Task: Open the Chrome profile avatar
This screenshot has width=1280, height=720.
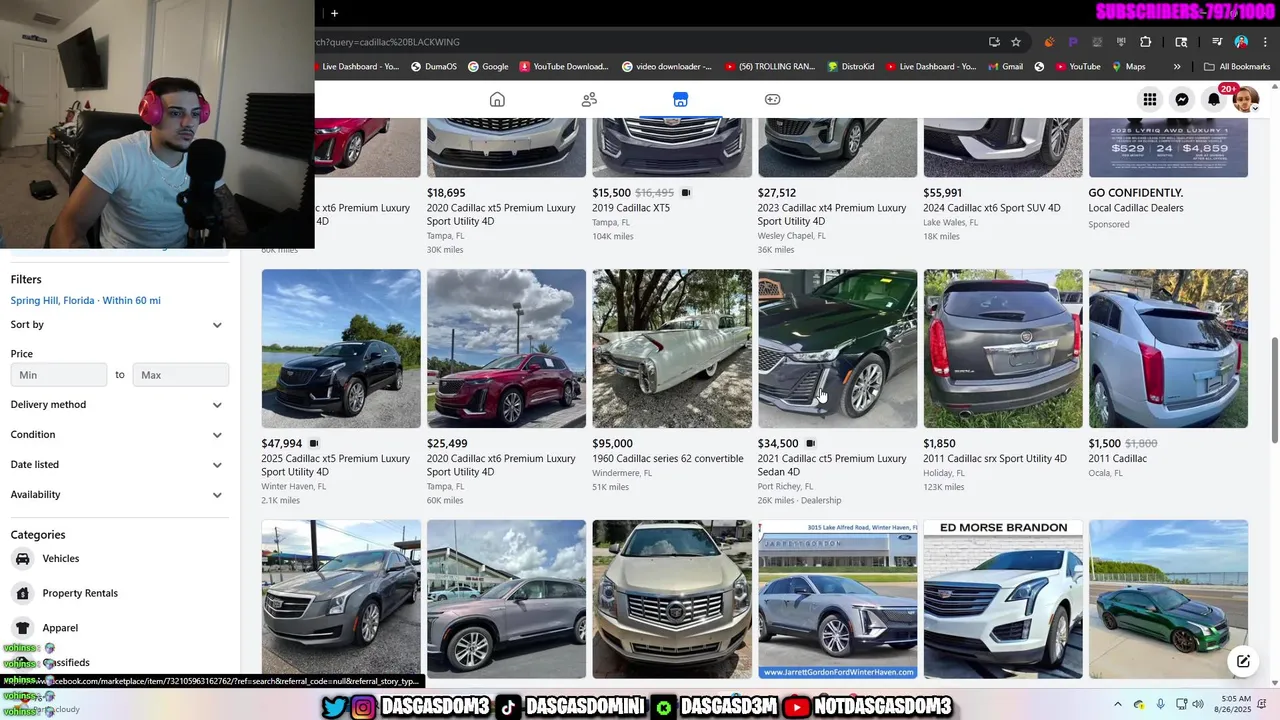Action: click(1241, 42)
